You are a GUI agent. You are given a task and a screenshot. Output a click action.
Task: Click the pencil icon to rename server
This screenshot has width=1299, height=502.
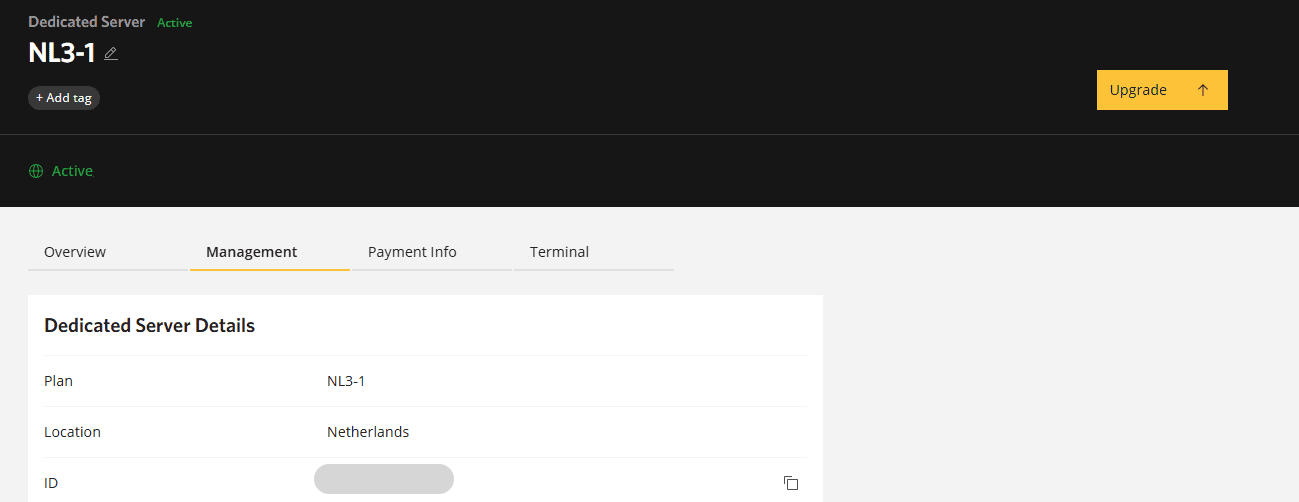click(111, 54)
